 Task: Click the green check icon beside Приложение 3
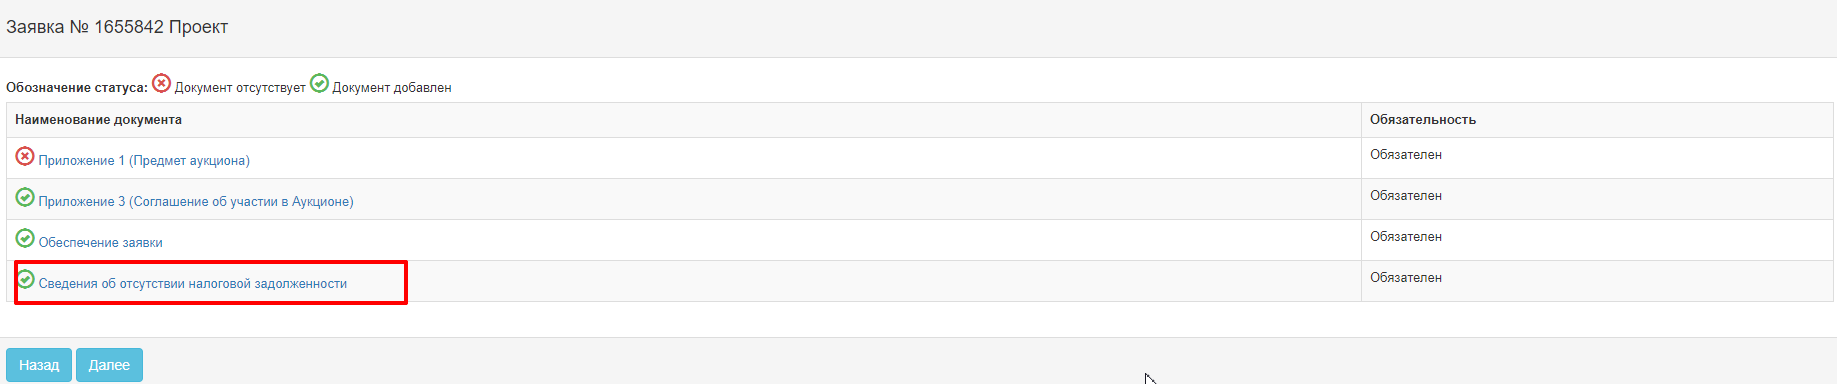tap(25, 197)
